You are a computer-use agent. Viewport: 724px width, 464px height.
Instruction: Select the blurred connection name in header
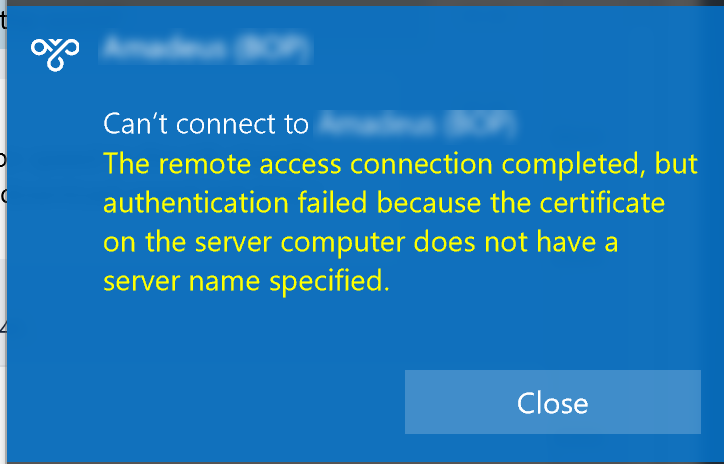[206, 48]
